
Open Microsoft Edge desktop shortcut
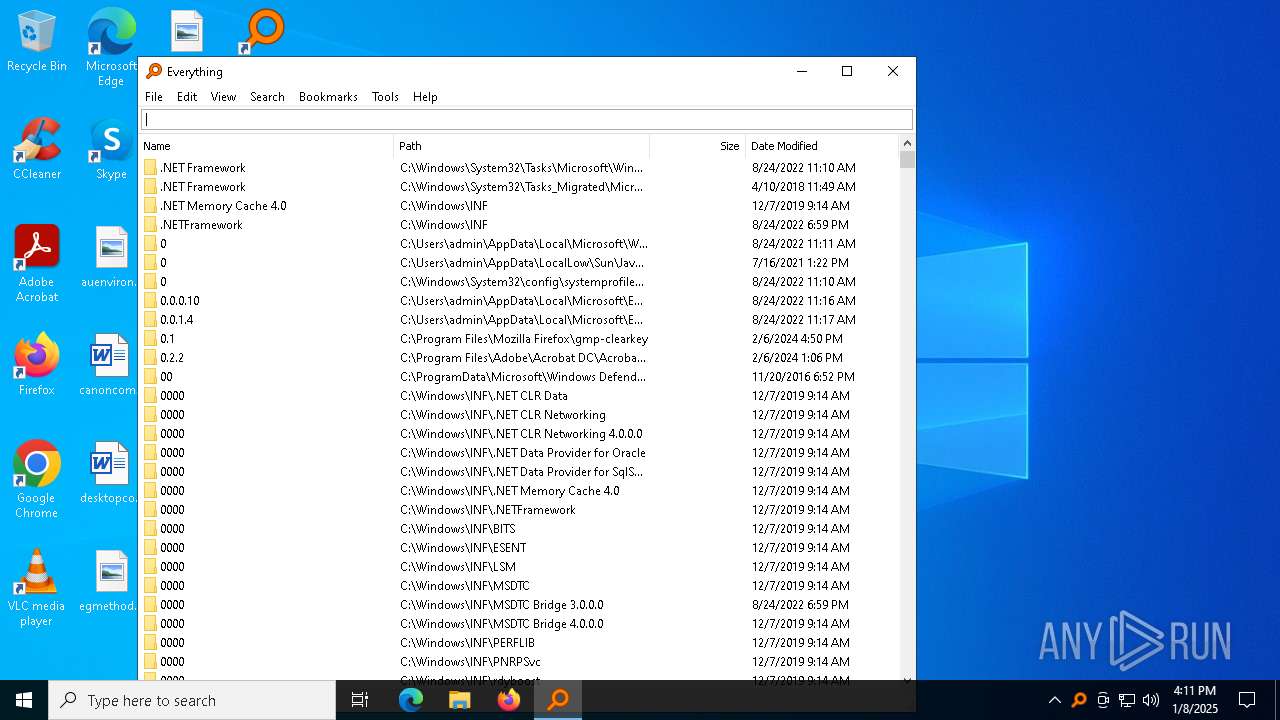click(111, 47)
